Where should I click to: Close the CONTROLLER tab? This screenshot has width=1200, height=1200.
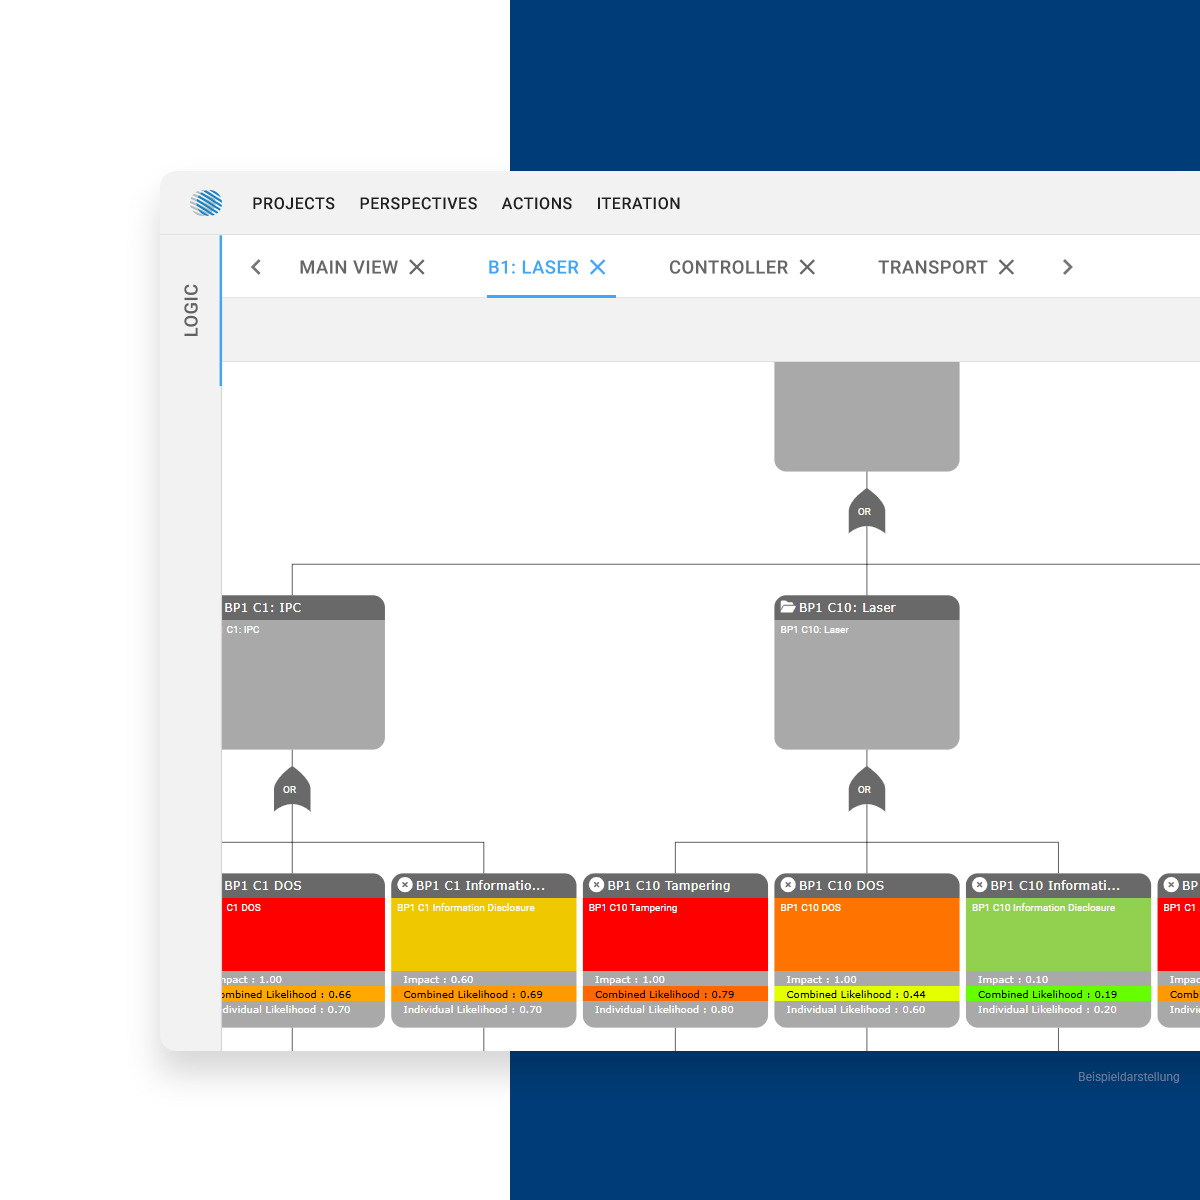[807, 267]
